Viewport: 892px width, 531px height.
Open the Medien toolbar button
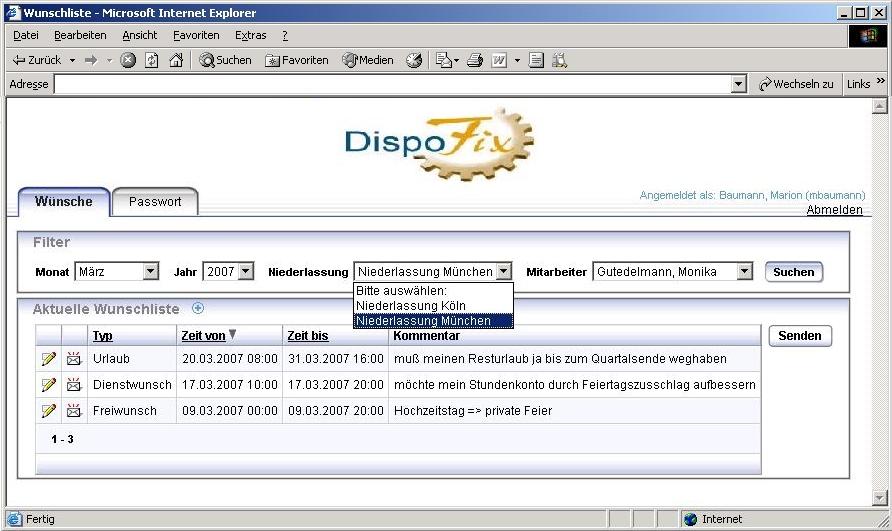click(367, 60)
